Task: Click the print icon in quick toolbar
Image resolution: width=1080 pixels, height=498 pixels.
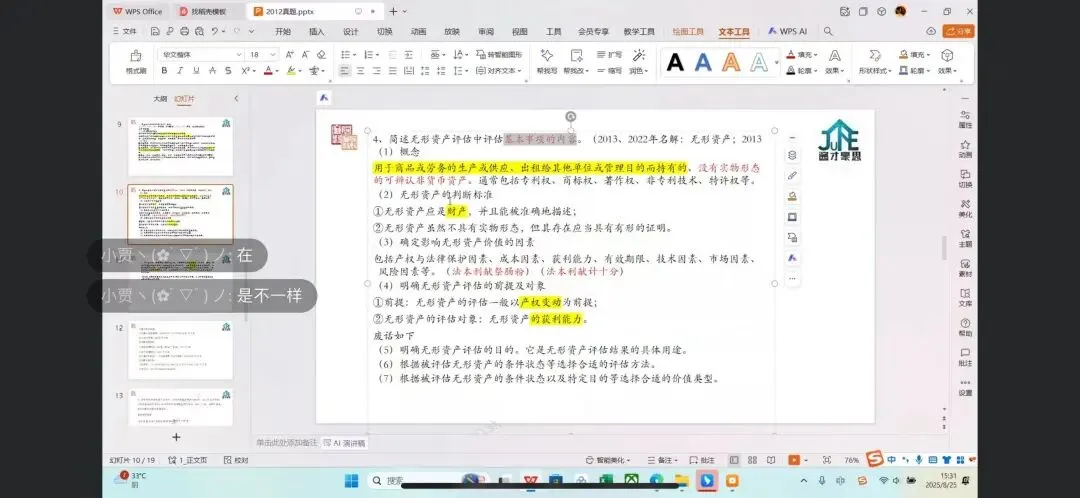Action: (185, 32)
